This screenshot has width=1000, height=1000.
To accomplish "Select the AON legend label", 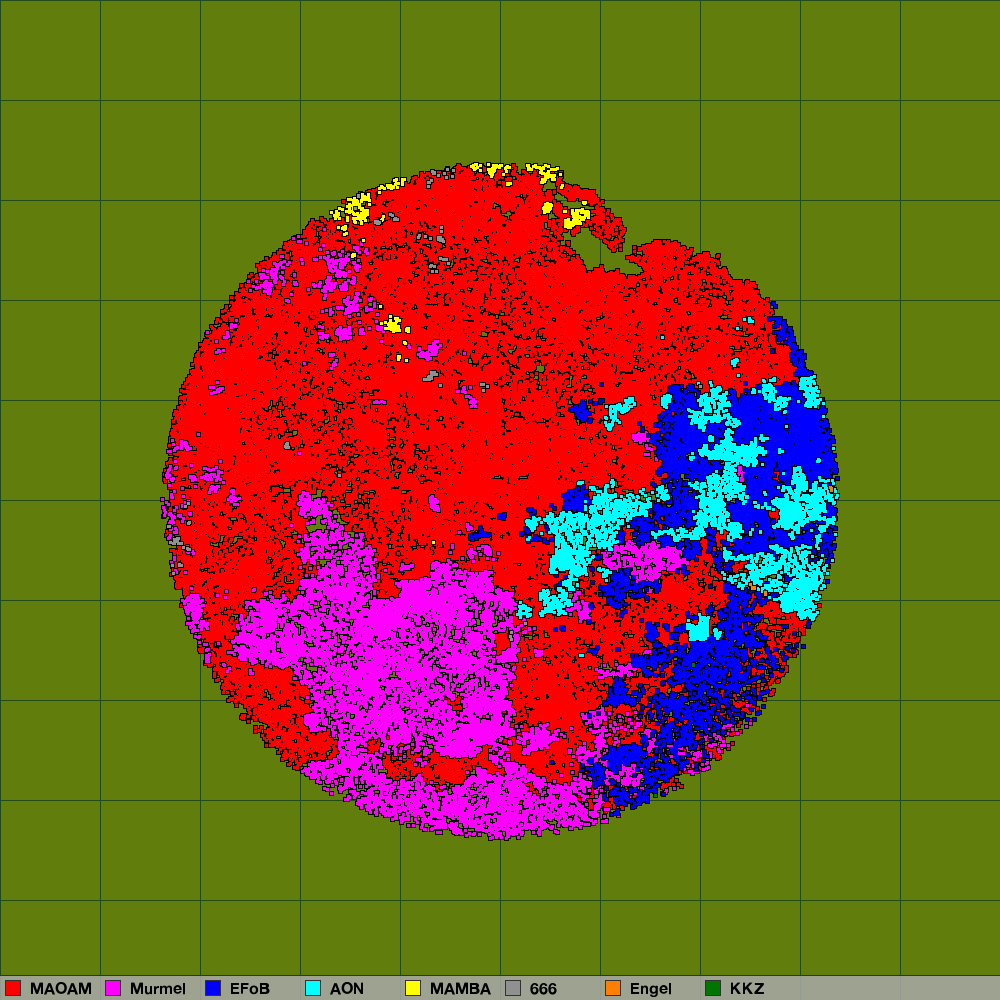I will pos(346,989).
